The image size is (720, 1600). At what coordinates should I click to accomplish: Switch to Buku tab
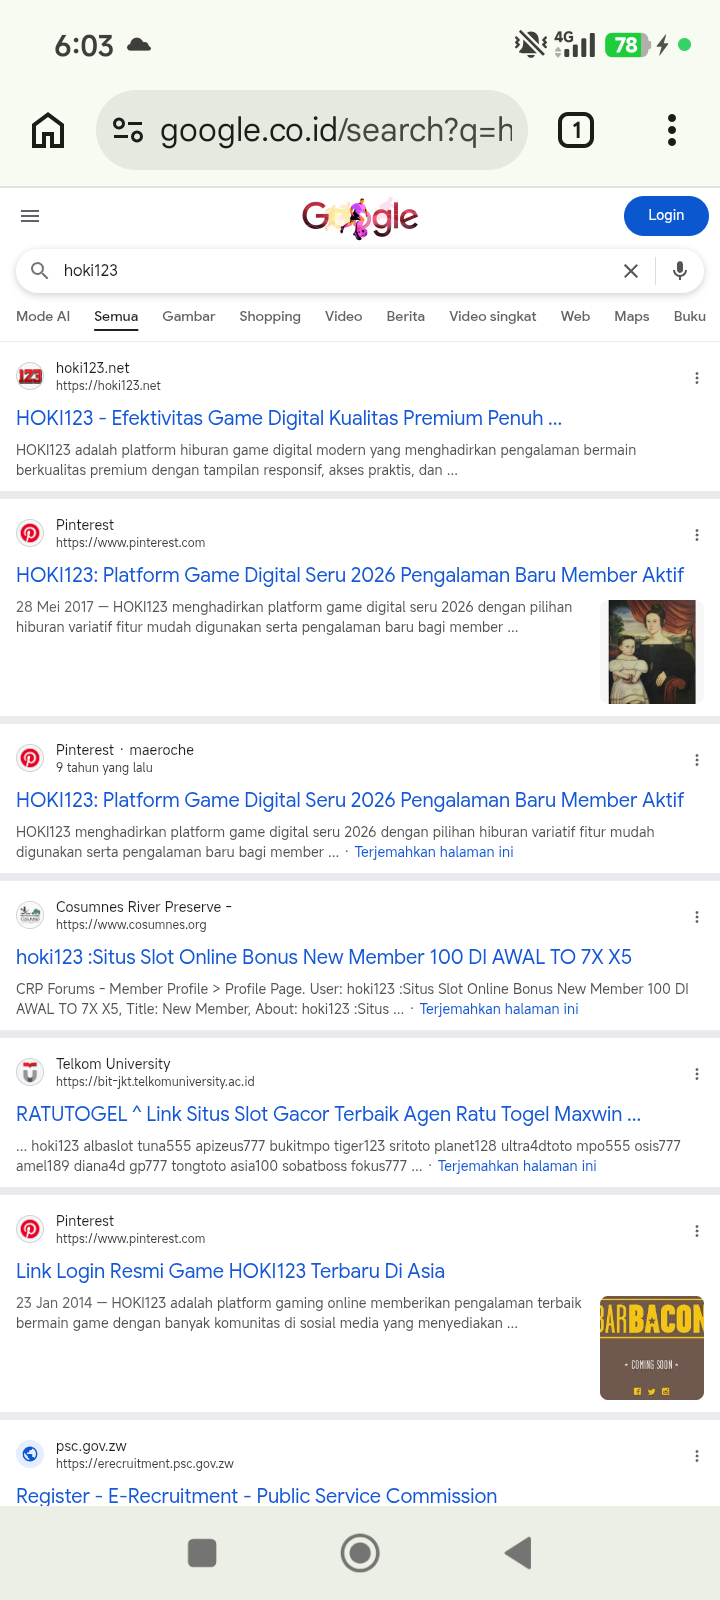pos(690,316)
